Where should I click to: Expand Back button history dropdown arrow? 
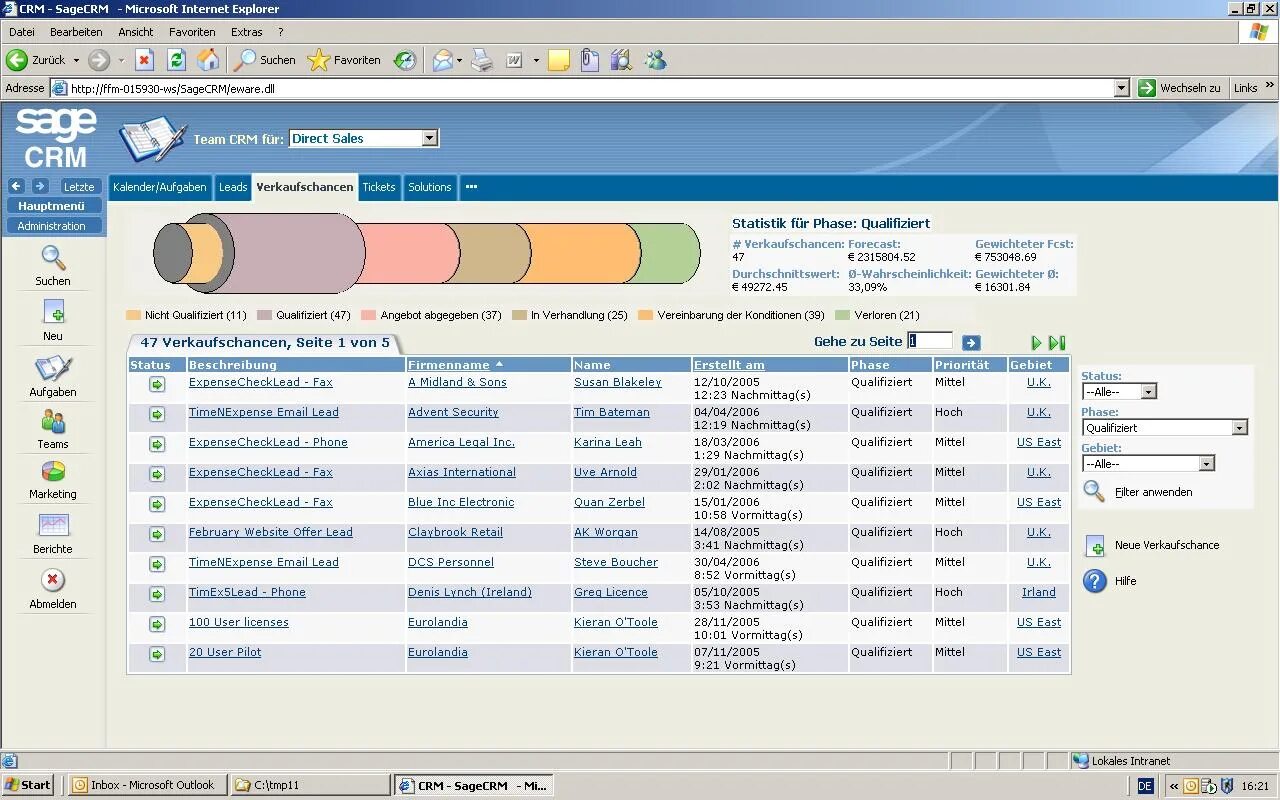74,60
